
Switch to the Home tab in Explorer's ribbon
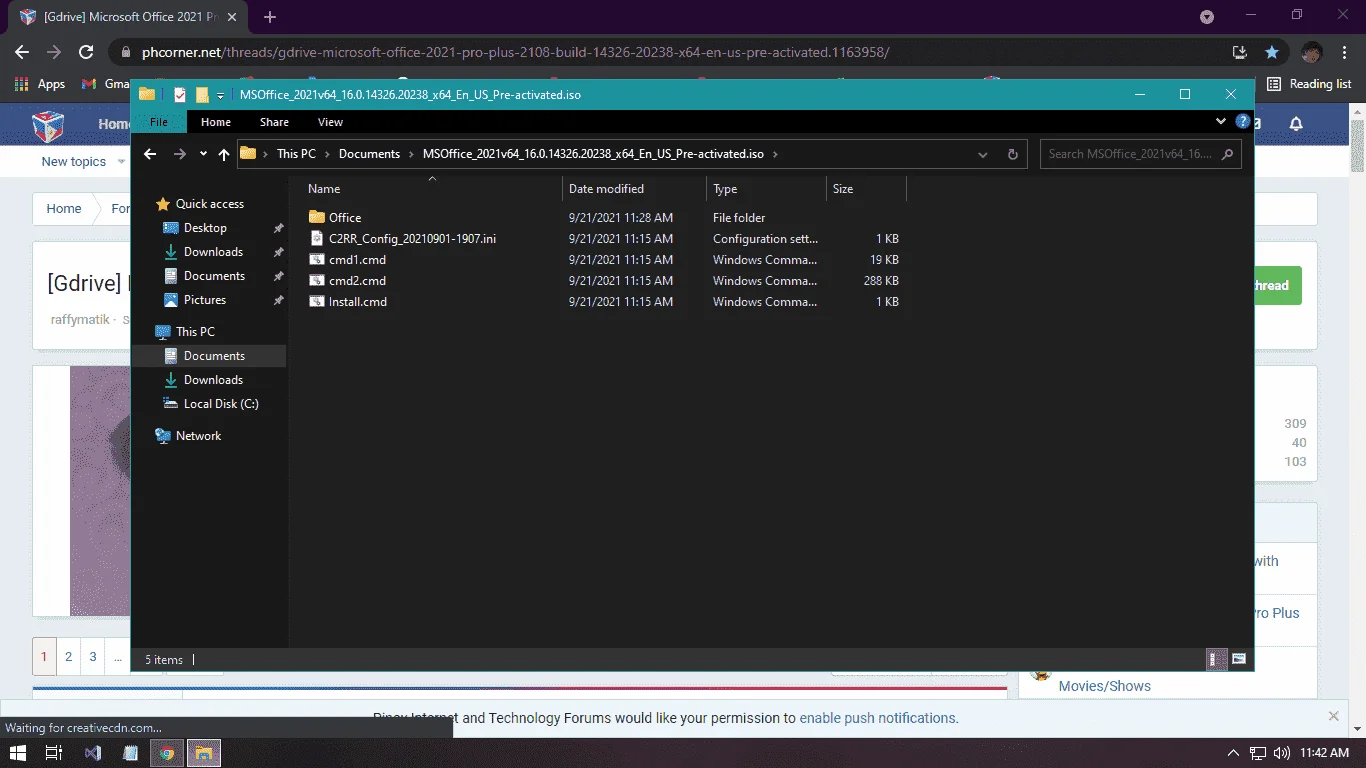(216, 122)
